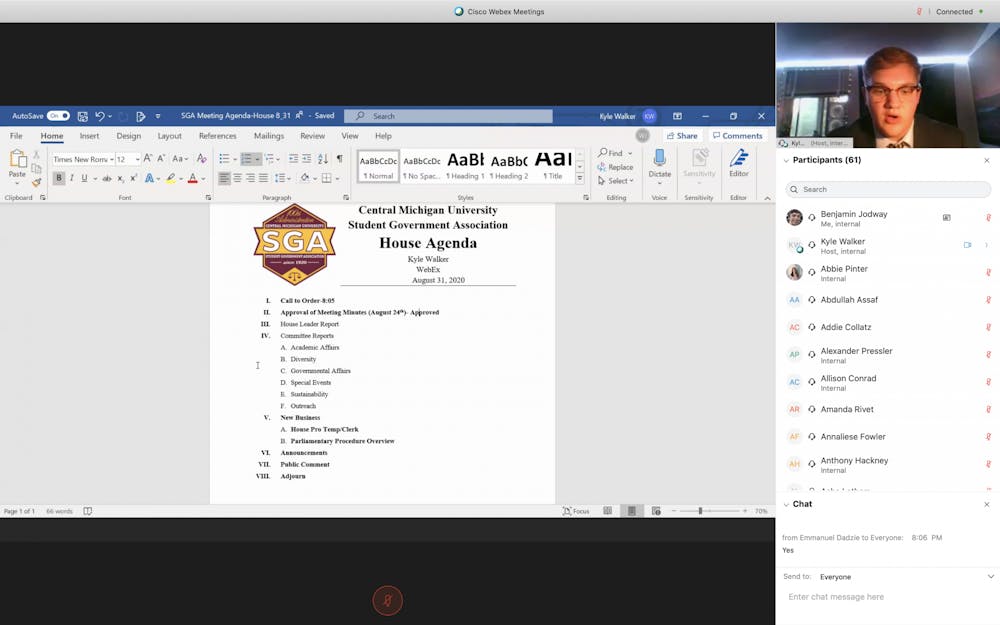Open the References ribbon tab
1000x625 pixels.
pos(217,136)
